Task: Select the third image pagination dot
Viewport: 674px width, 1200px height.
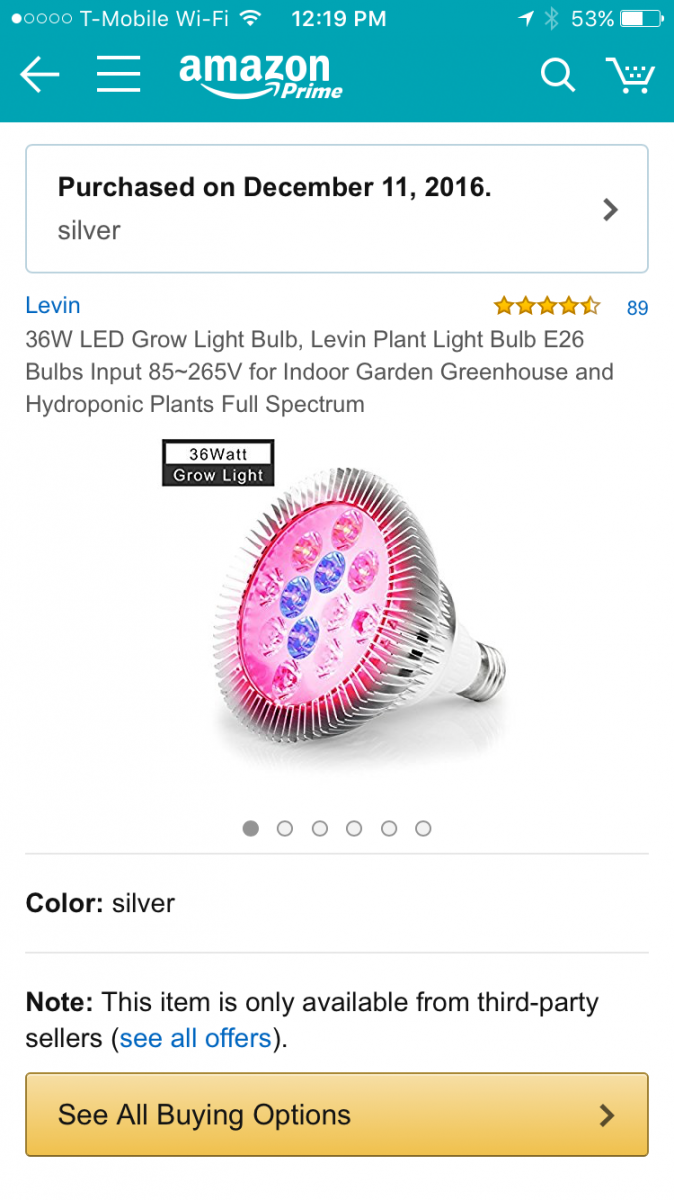Action: pos(319,828)
